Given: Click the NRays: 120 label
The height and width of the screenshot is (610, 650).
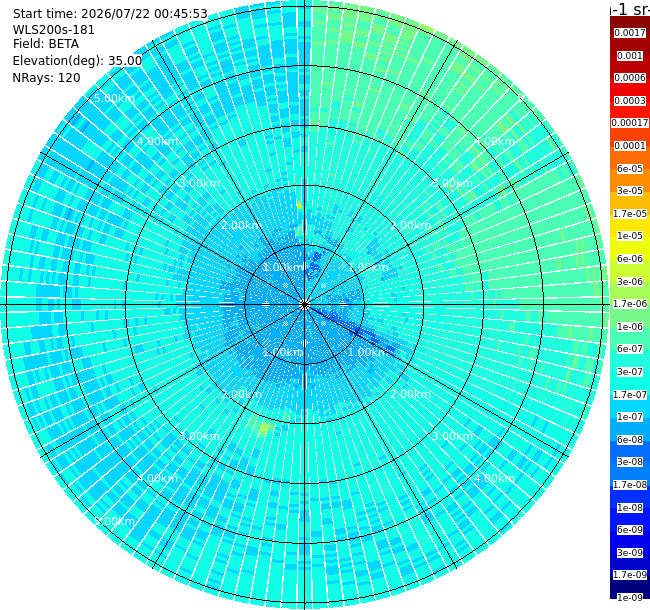Looking at the screenshot, I should [46, 78].
